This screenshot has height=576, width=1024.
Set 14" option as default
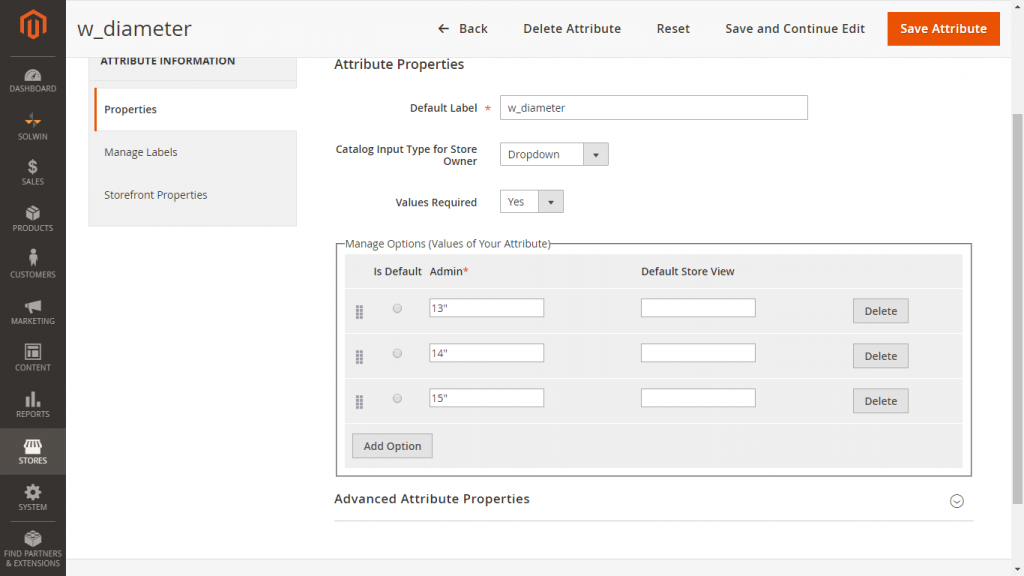coord(397,354)
